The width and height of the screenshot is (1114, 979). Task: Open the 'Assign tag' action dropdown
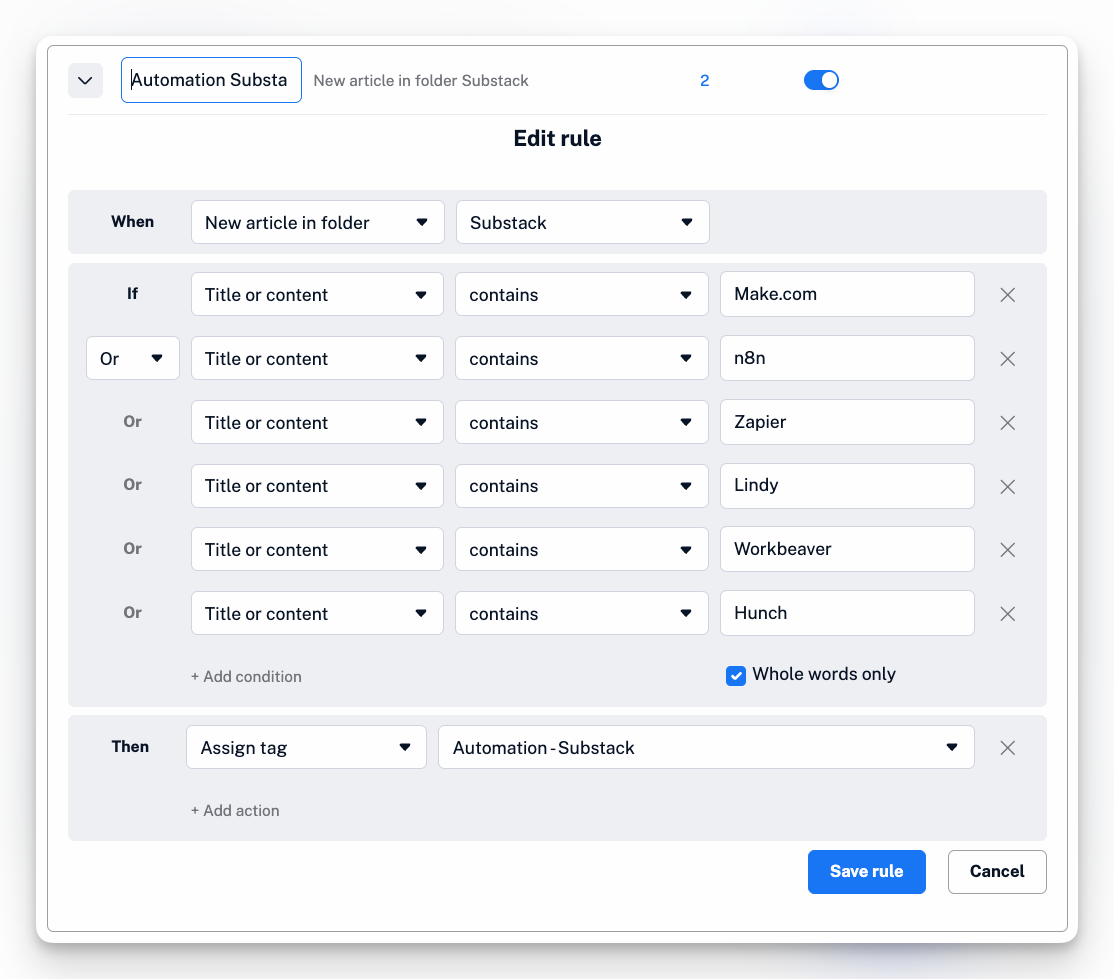tap(306, 747)
